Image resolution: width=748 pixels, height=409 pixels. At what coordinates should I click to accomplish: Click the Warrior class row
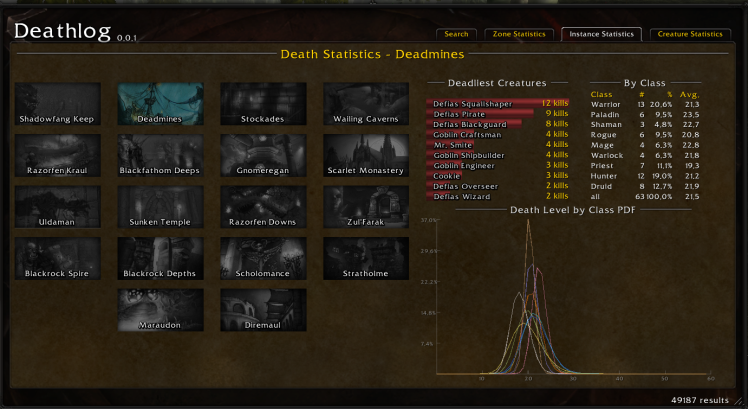(645, 105)
